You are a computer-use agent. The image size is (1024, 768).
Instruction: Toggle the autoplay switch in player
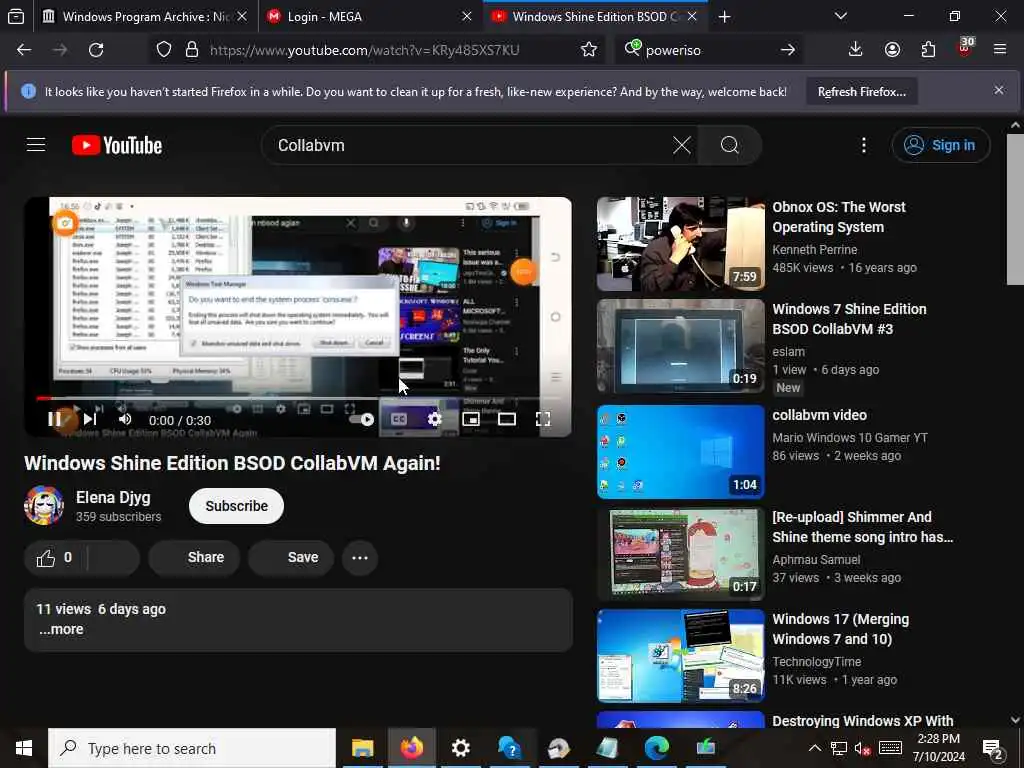click(x=361, y=419)
